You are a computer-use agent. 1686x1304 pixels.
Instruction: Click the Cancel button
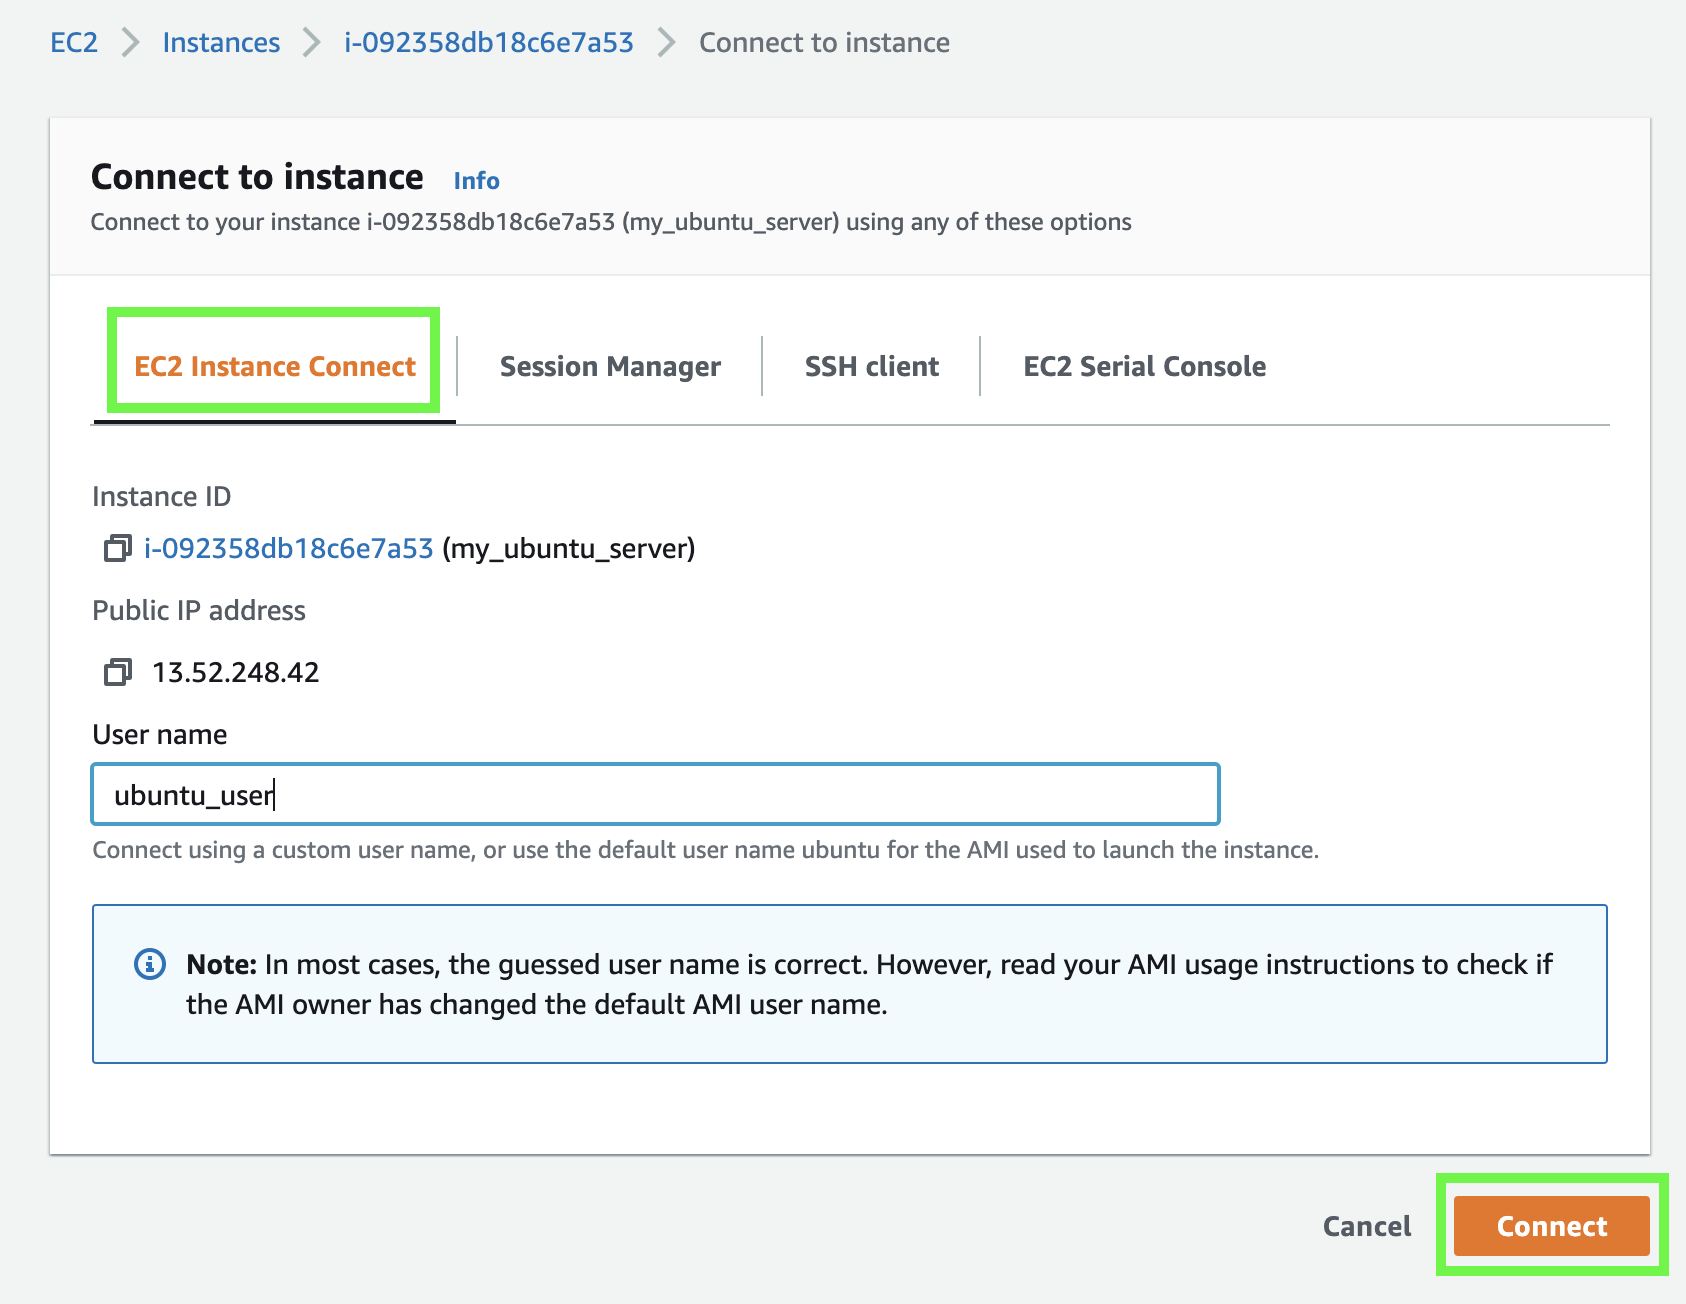pos(1366,1226)
